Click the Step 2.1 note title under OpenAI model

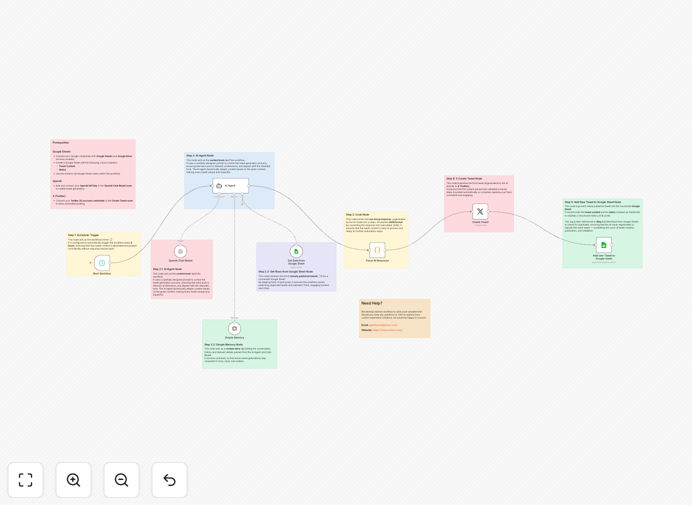pos(167,269)
